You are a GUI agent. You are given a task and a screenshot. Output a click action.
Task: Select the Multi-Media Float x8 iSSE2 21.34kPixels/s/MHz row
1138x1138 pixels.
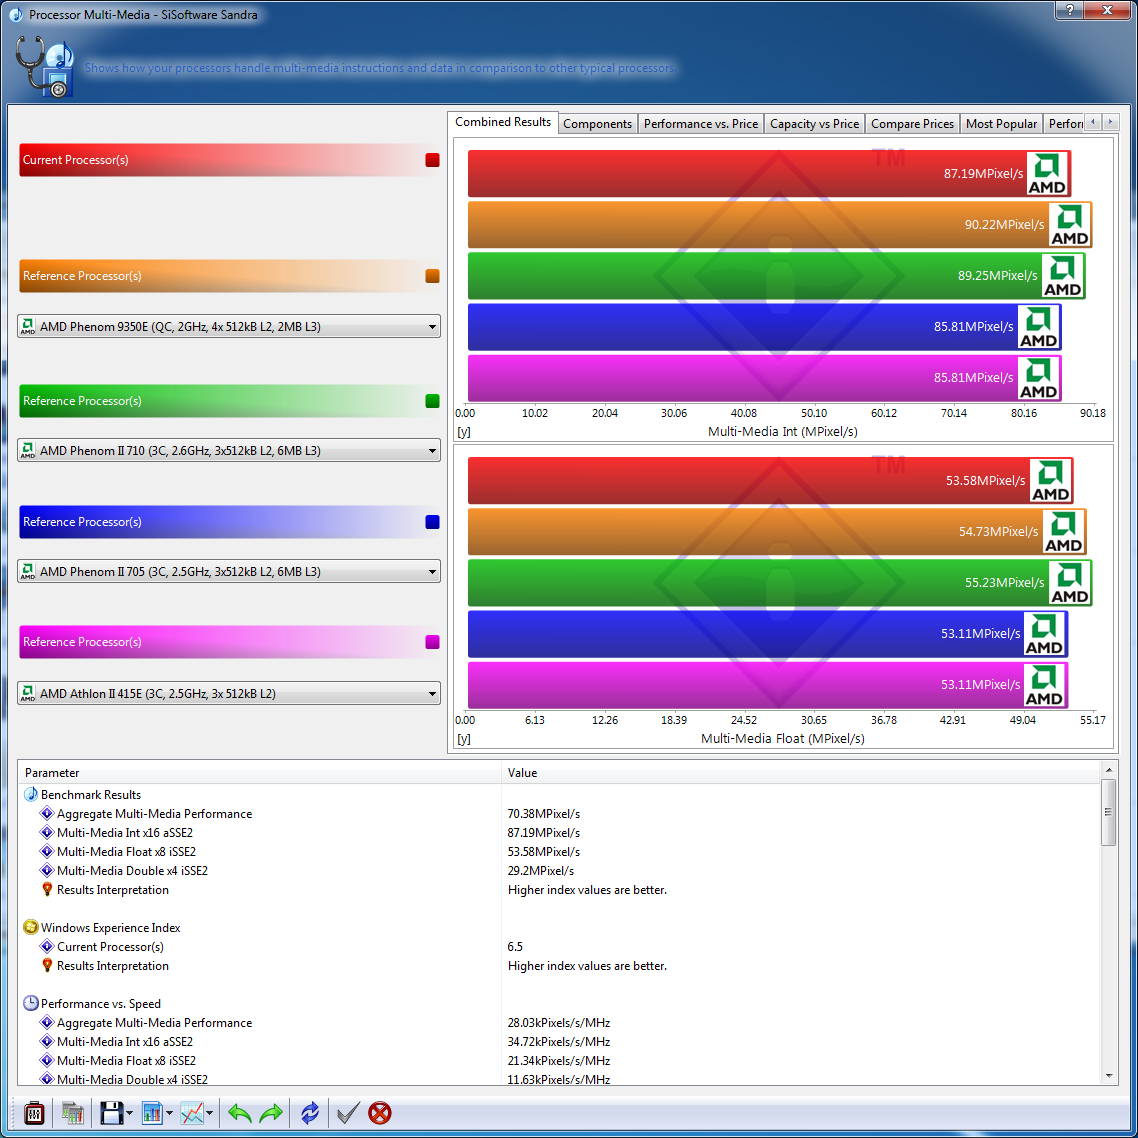559,1060
